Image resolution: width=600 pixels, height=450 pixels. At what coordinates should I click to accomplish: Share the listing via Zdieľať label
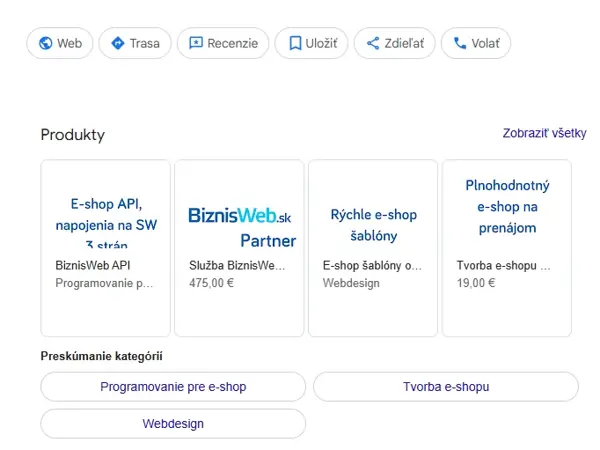(404, 43)
